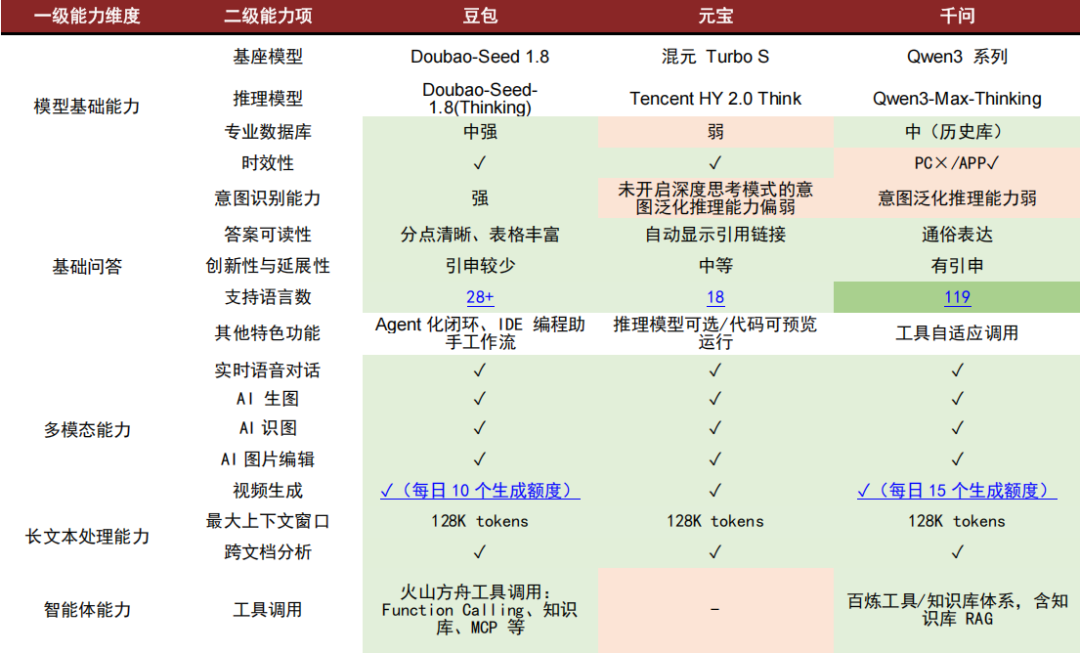Click the Tencent HY 2.0 Think cell
This screenshot has width=1080, height=653.
715,99
